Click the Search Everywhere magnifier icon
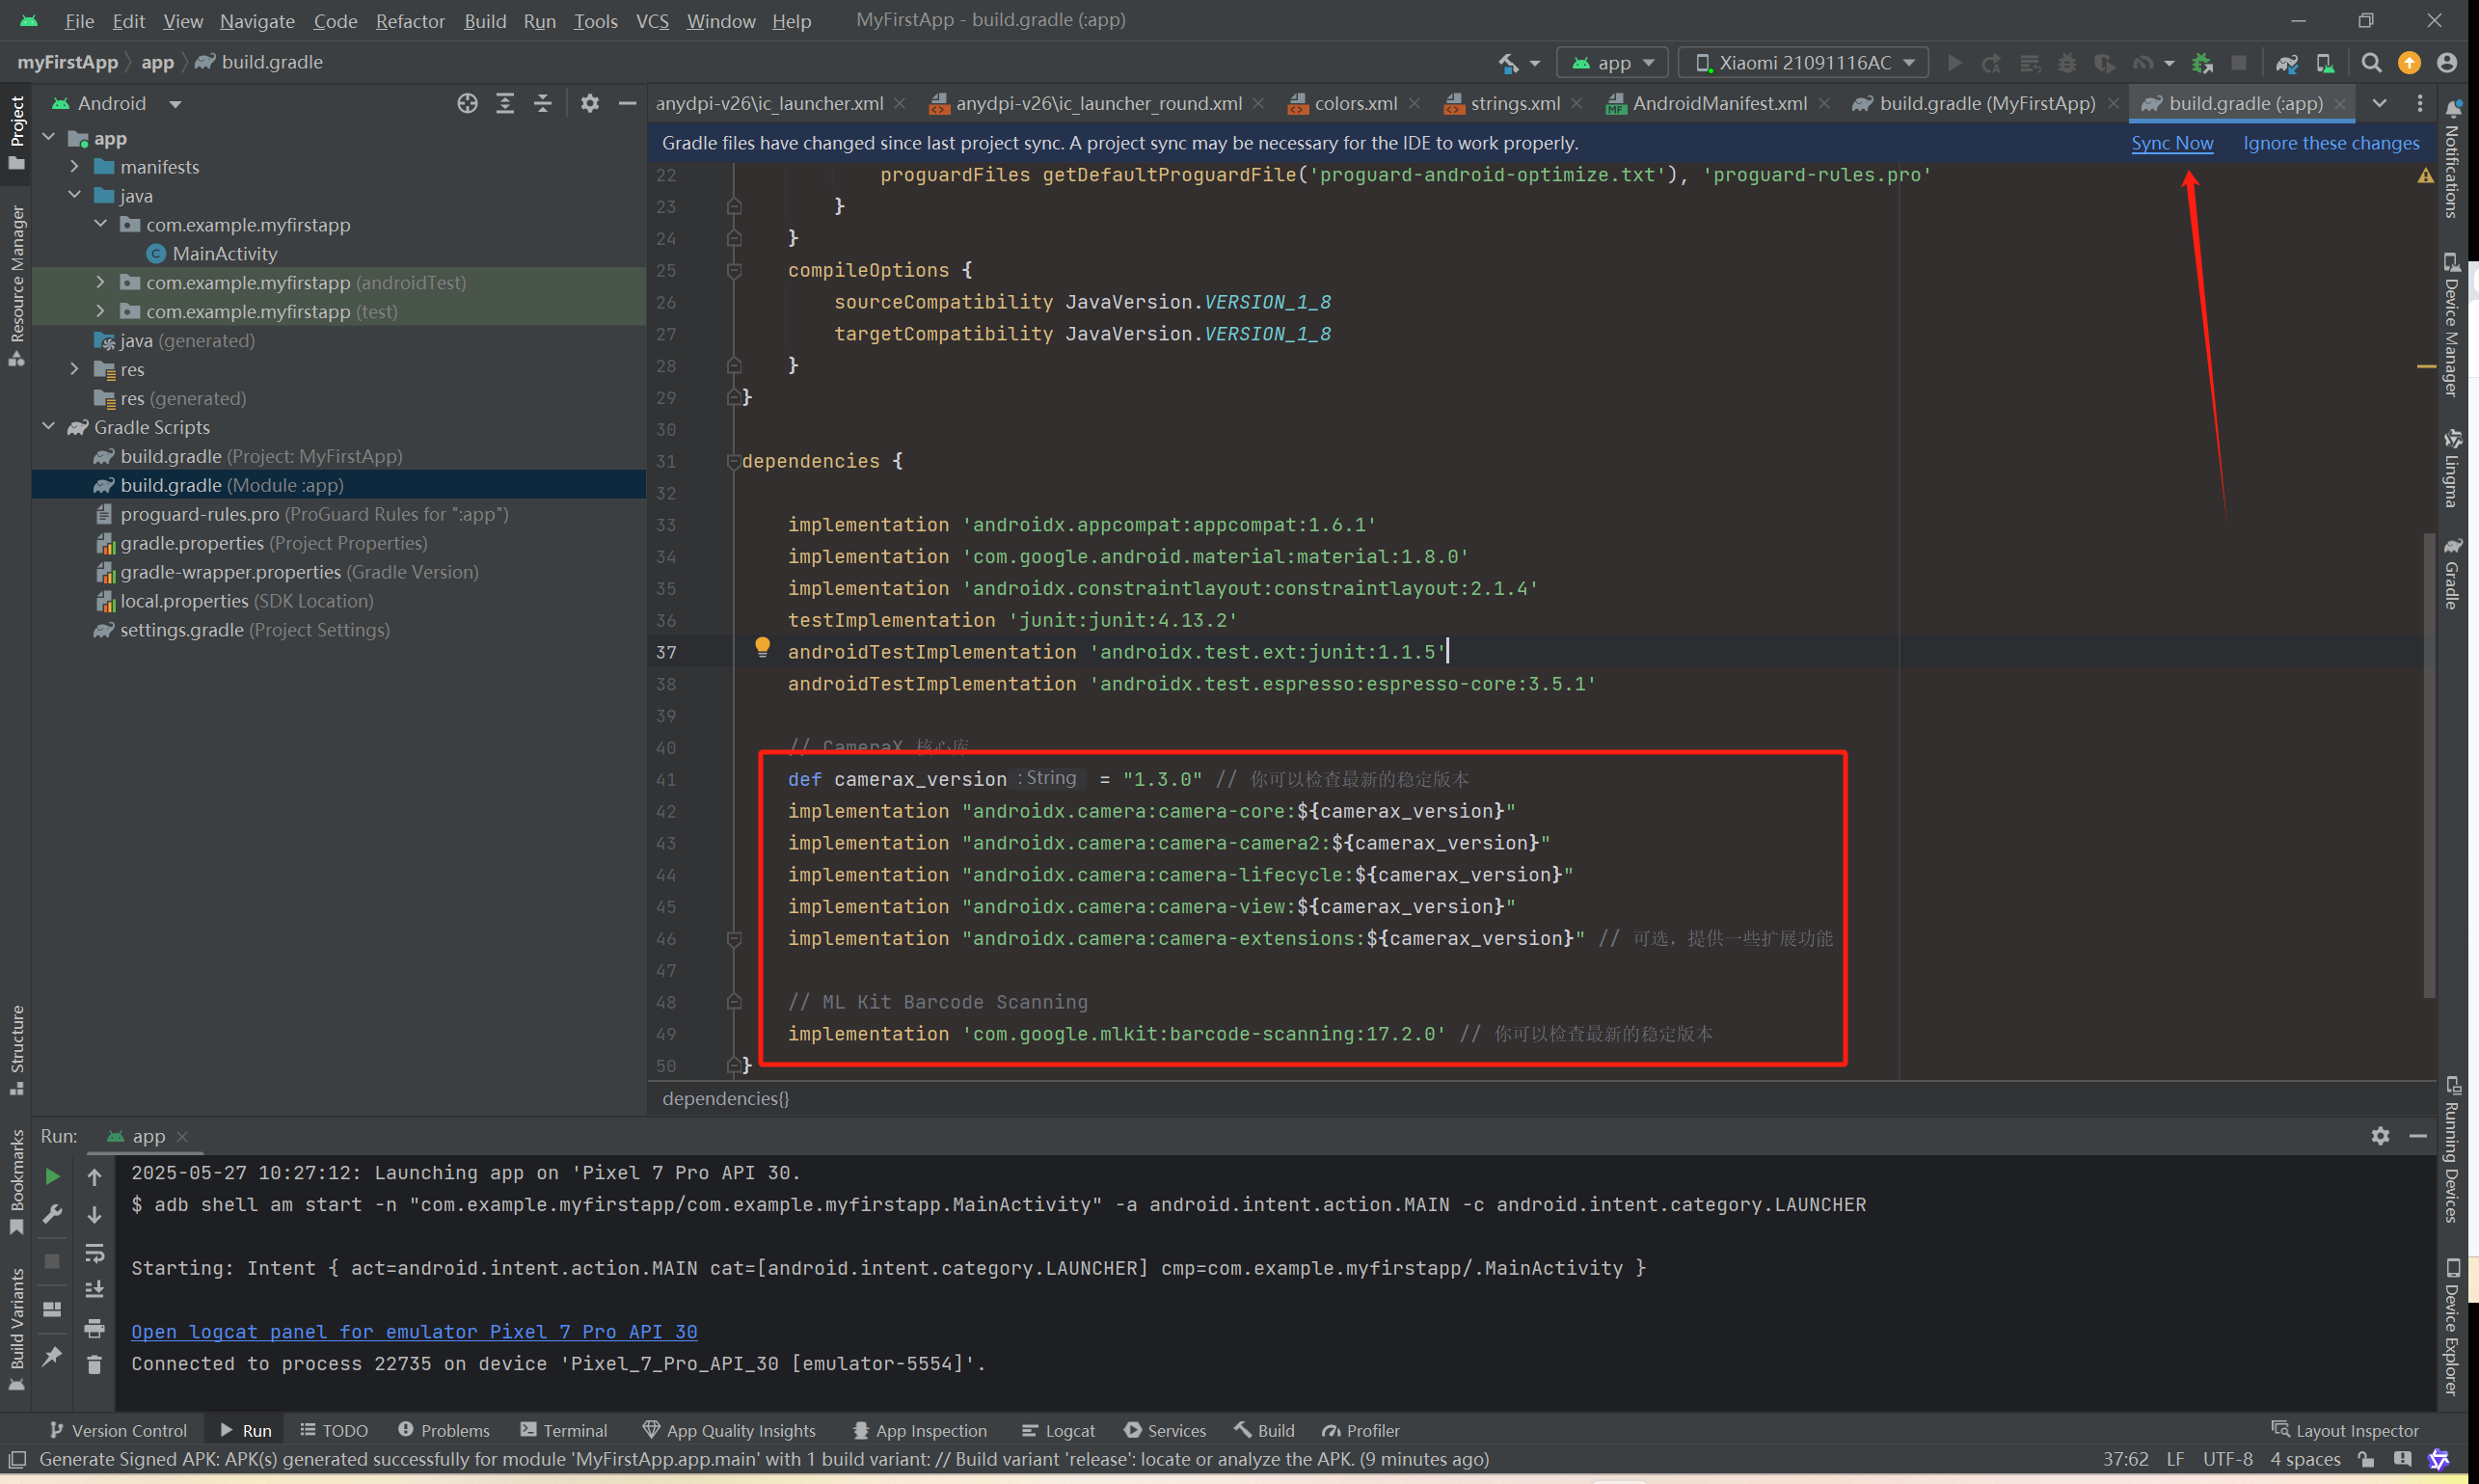2479x1484 pixels. (2370, 63)
